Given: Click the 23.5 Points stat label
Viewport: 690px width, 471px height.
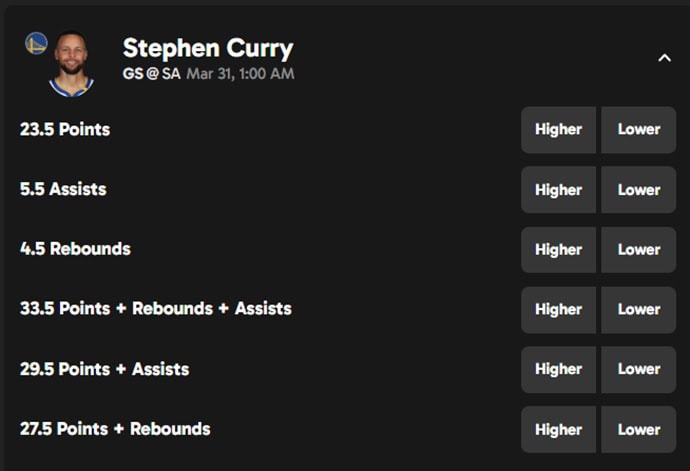Looking at the screenshot, I should (65, 129).
